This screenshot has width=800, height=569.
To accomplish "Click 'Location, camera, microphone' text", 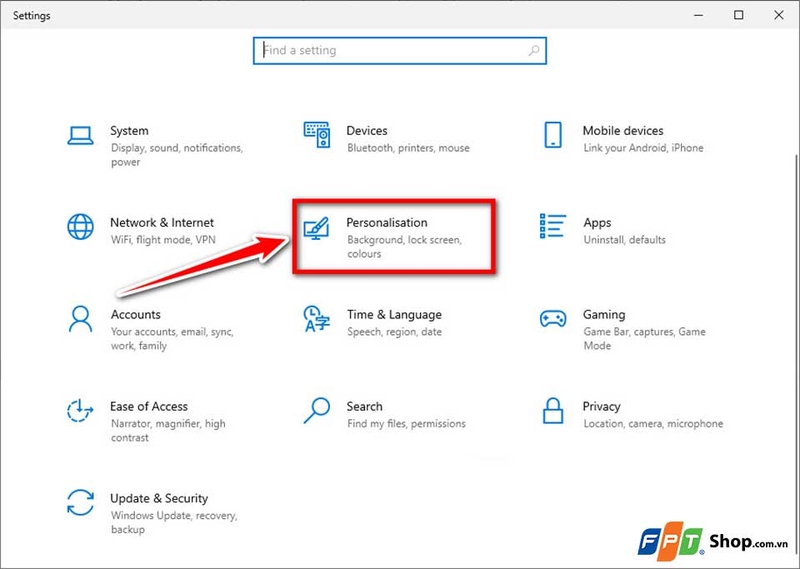I will click(x=653, y=424).
